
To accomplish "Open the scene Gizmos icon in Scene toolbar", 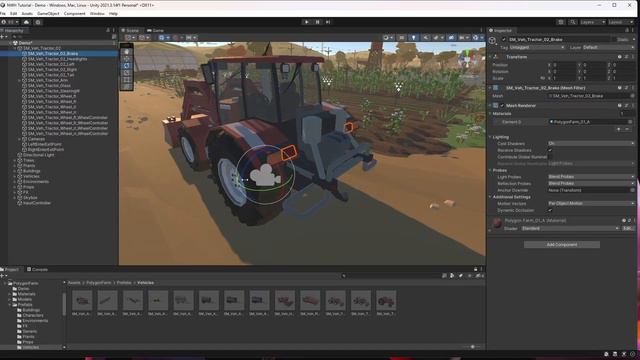I will [476, 38].
